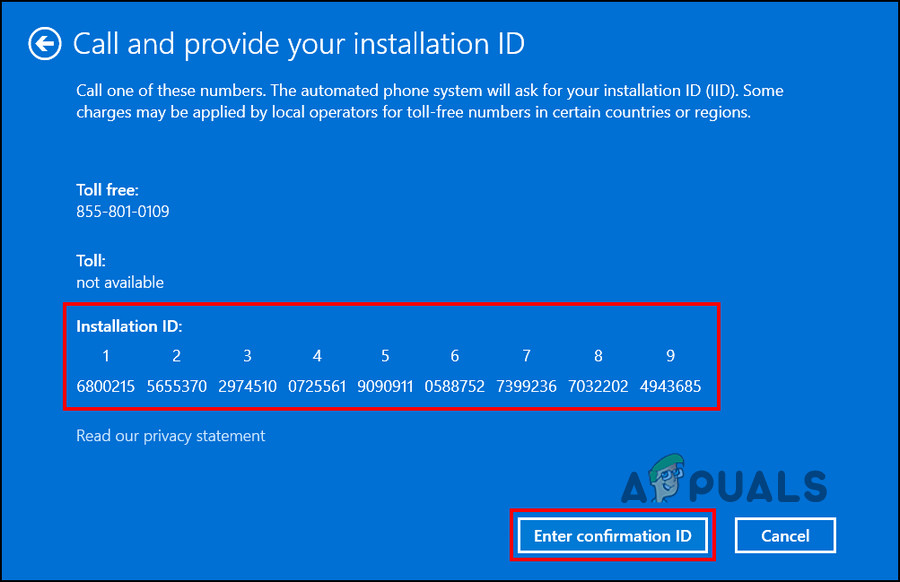
Task: Click the page title Call and provide your installation ID
Action: coord(298,44)
